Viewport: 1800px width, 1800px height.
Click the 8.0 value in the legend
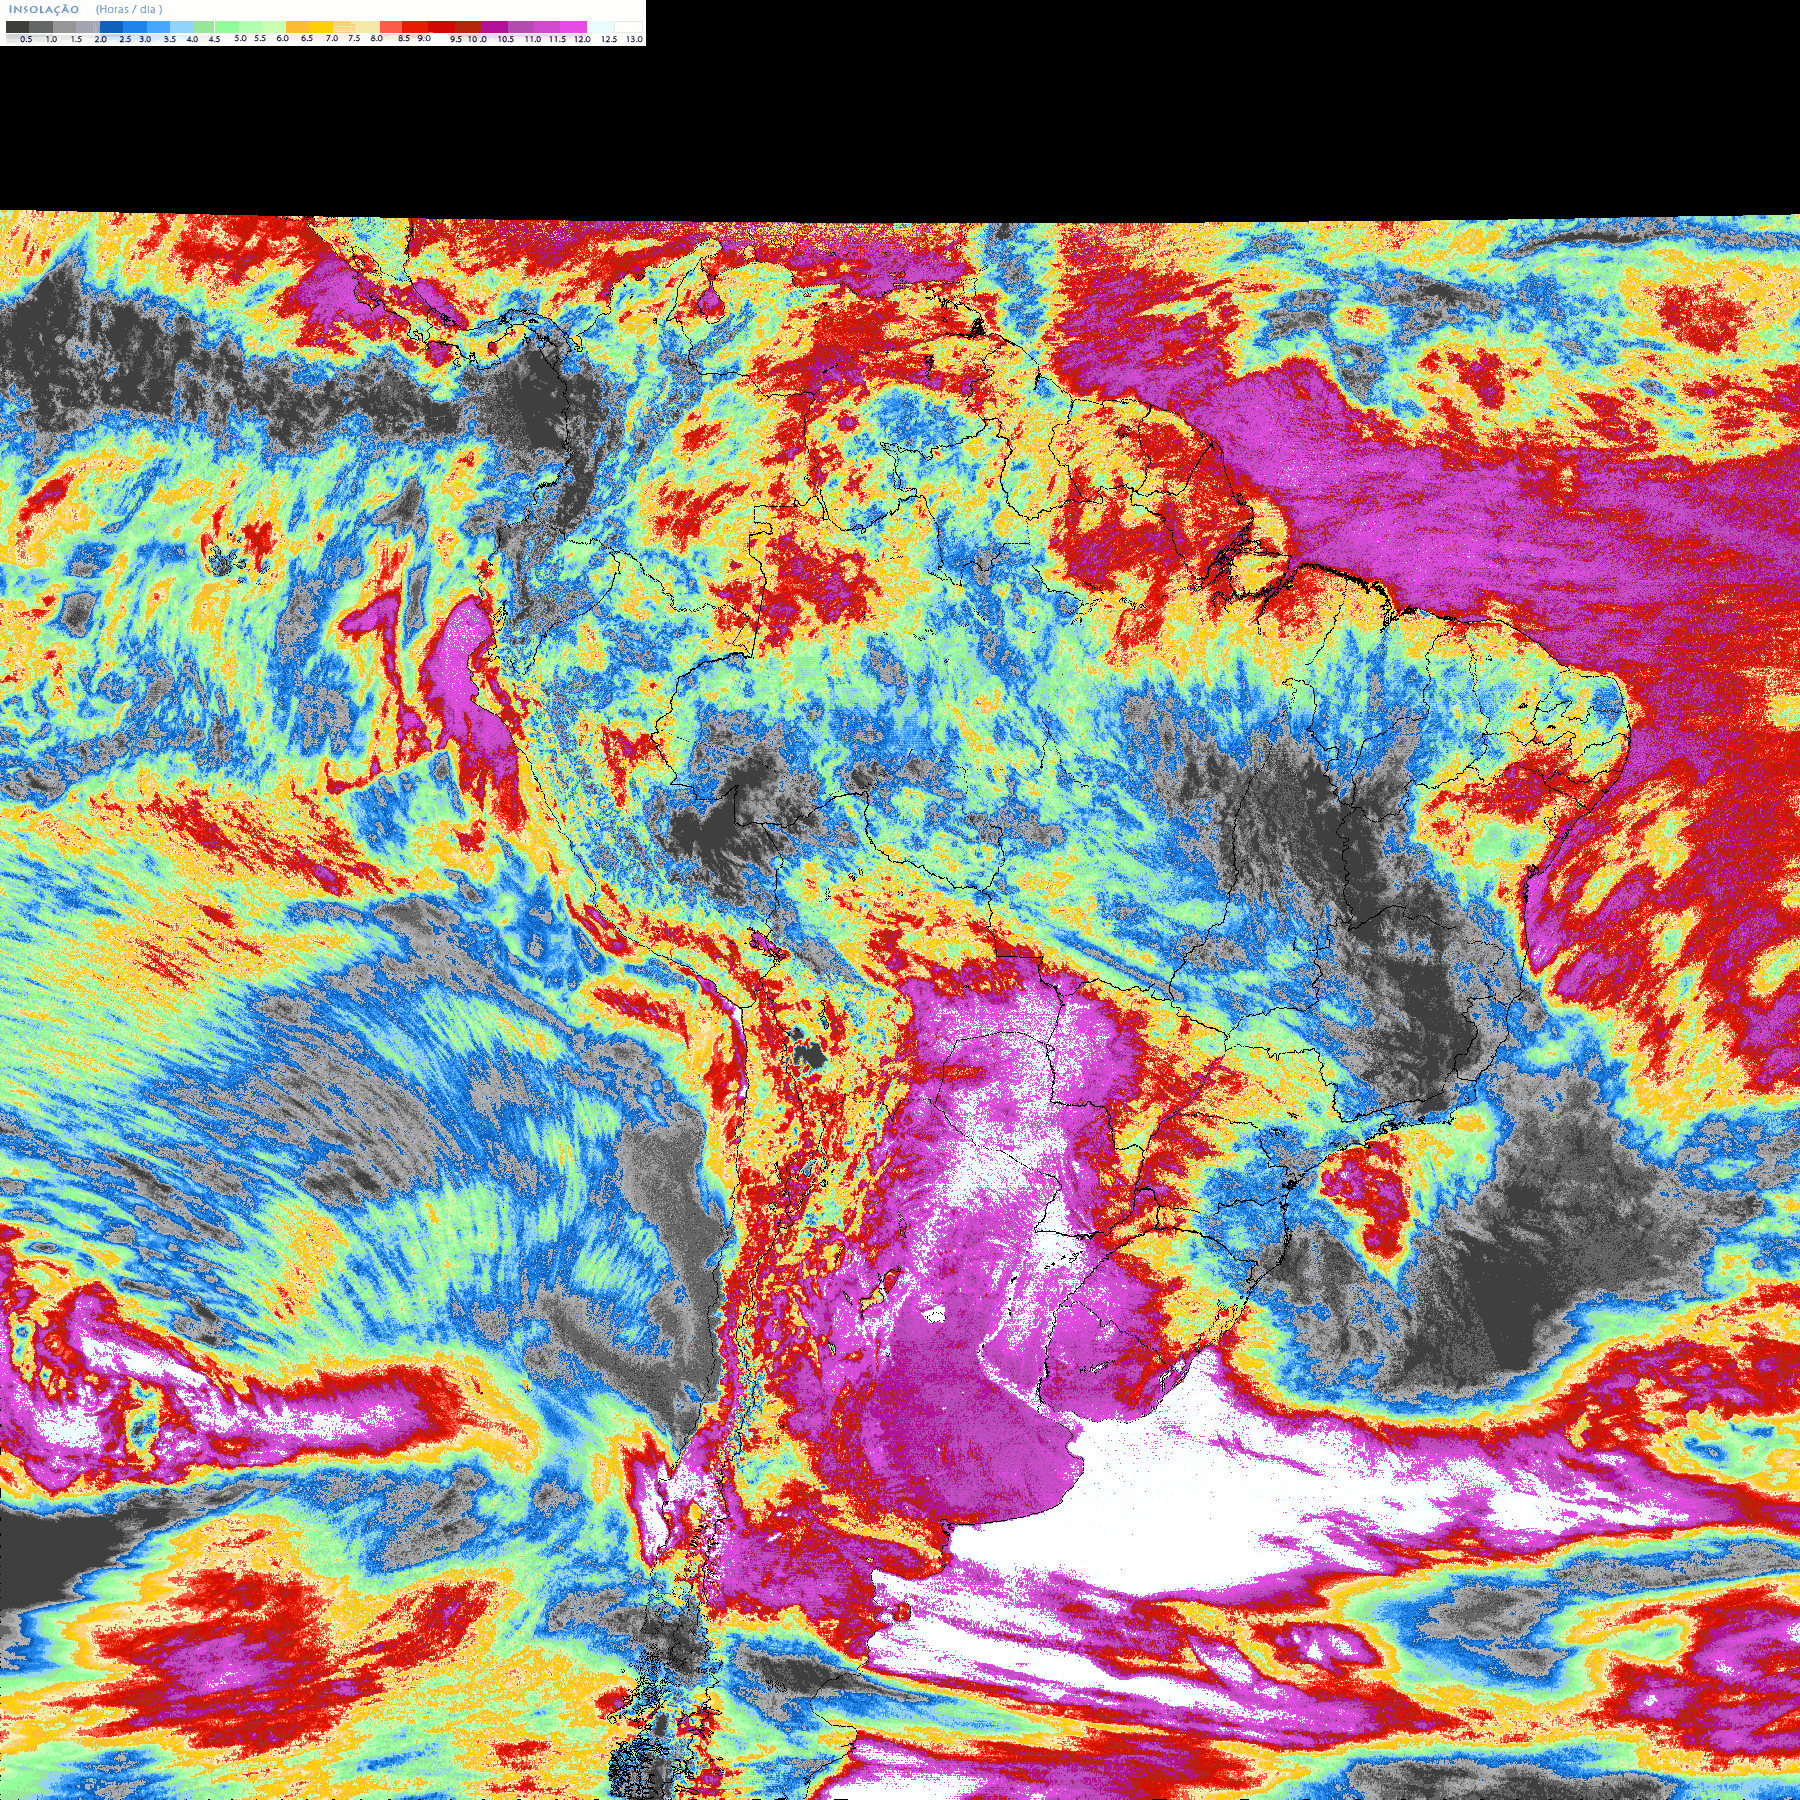tap(377, 38)
